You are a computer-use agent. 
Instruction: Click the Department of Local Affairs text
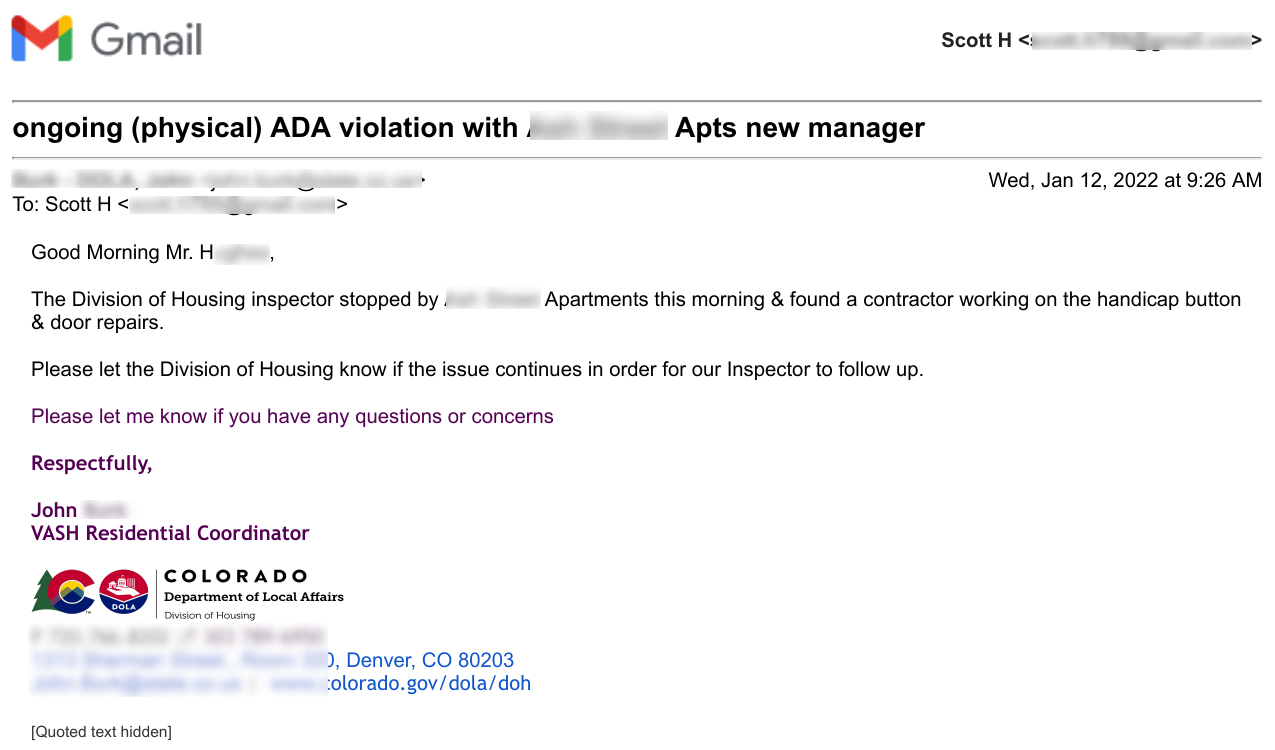253,597
